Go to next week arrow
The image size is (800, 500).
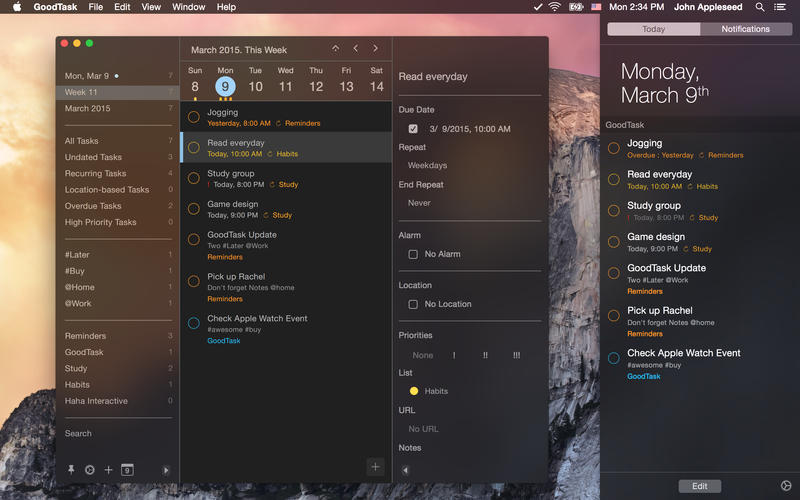coord(375,48)
